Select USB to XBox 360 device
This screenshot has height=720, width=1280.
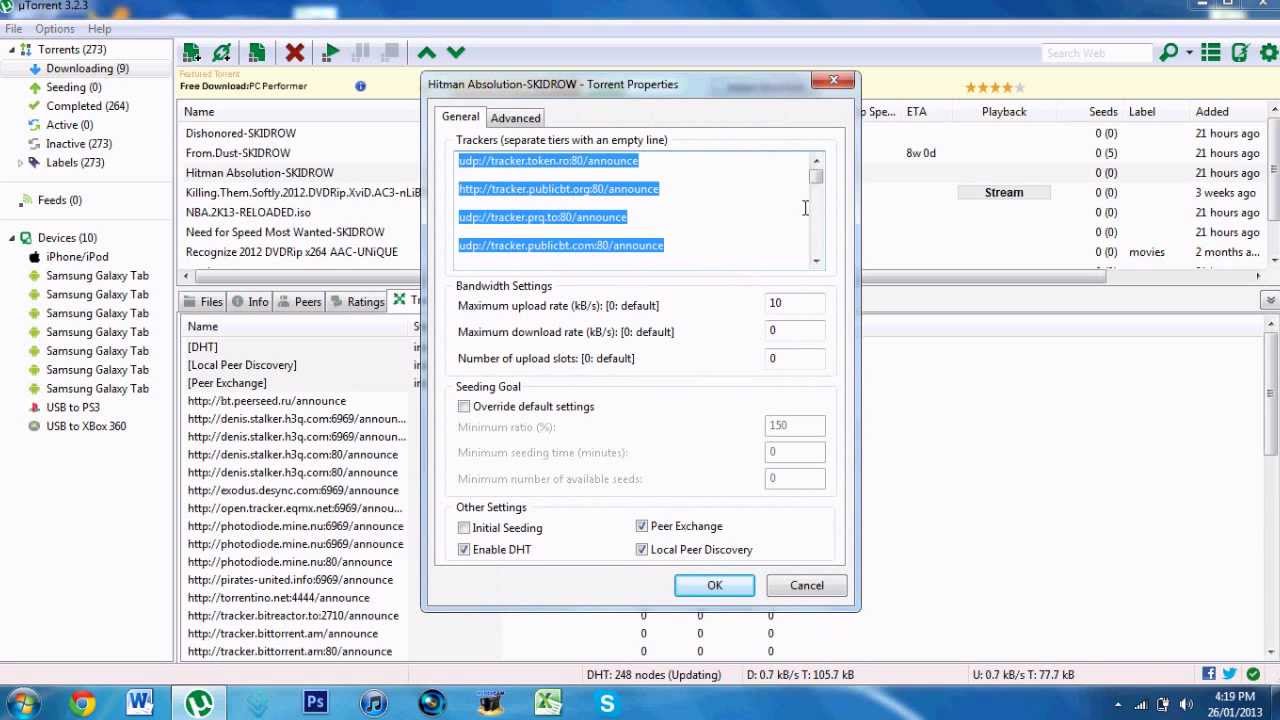tap(85, 426)
